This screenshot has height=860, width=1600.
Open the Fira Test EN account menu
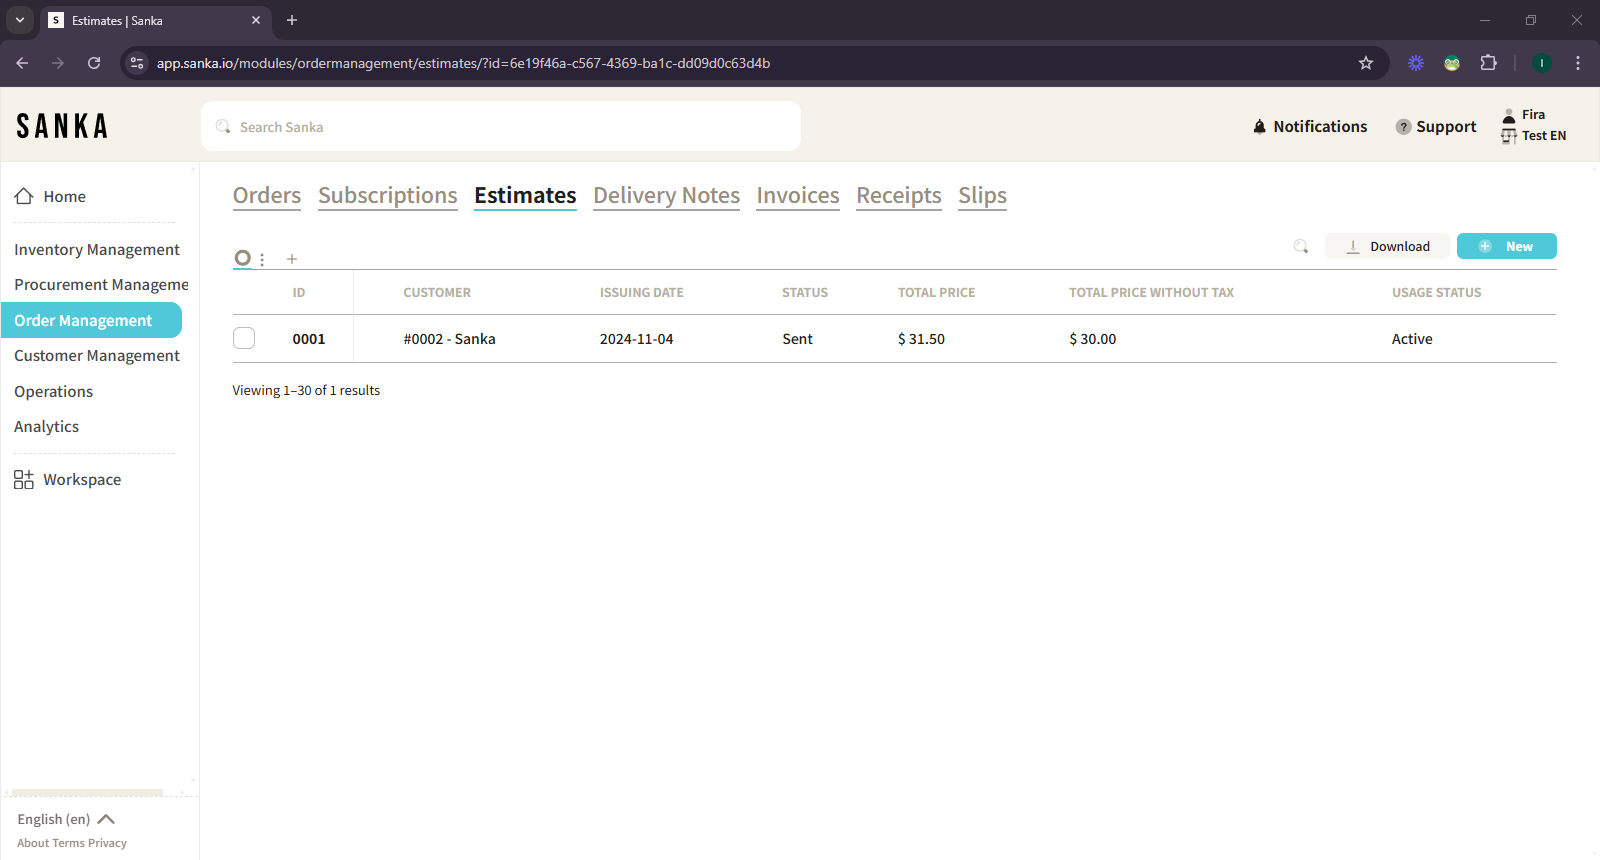tap(1533, 126)
